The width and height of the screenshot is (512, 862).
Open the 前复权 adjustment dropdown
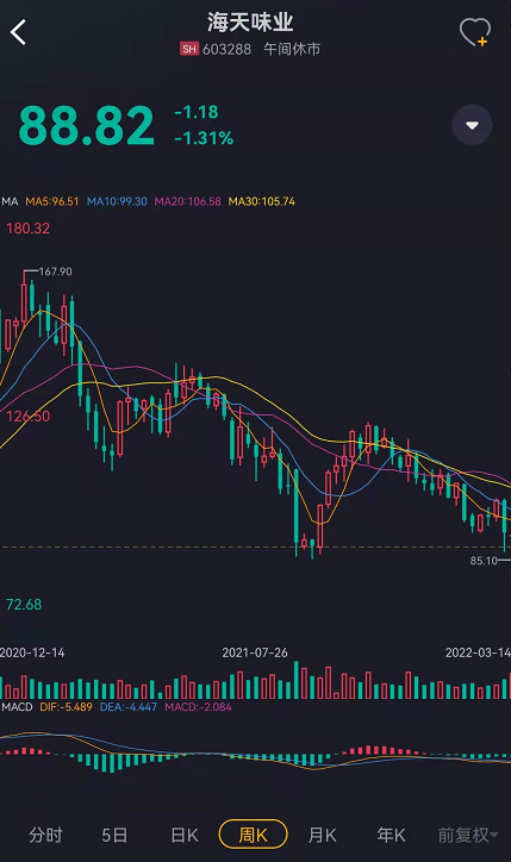click(x=468, y=835)
